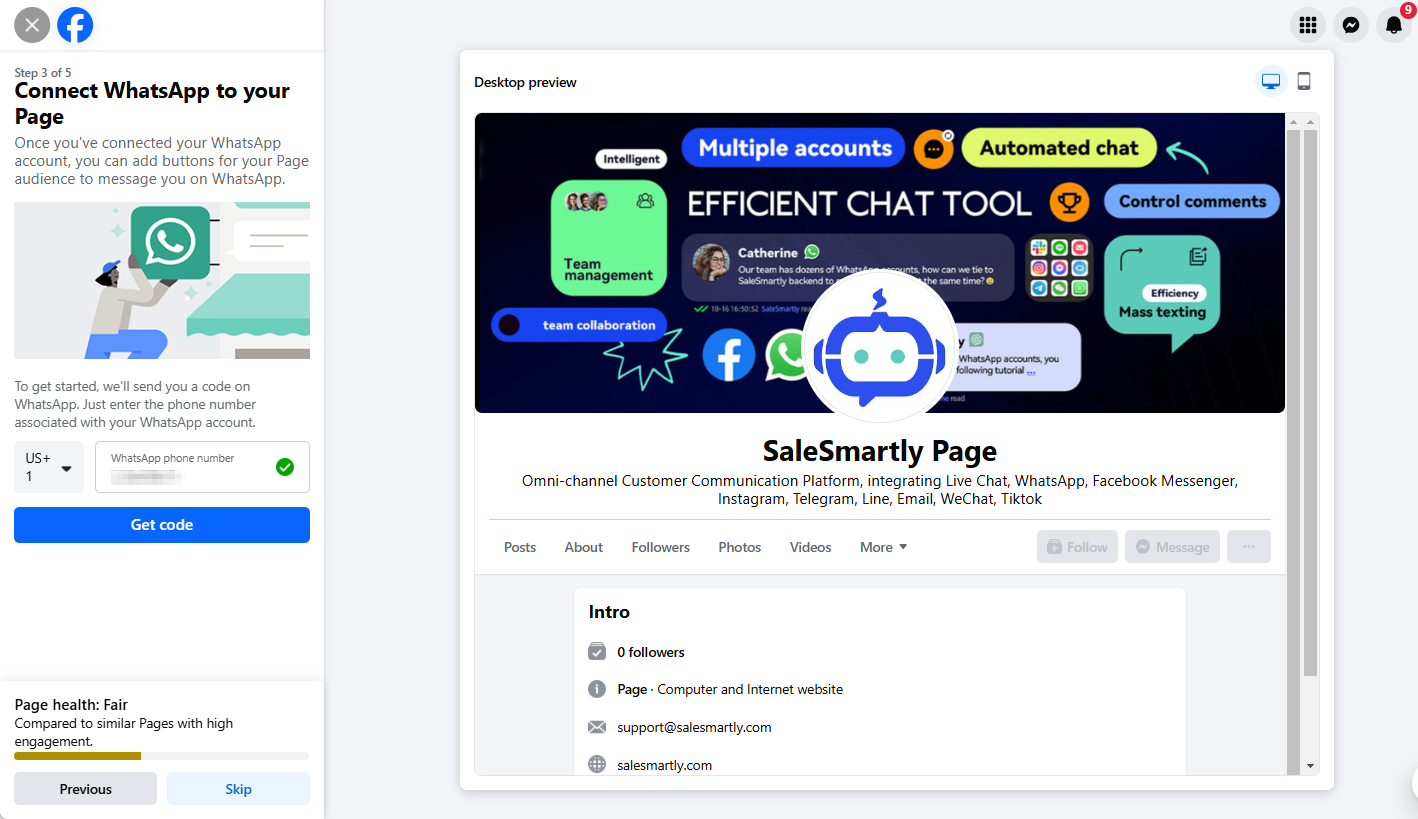Image resolution: width=1418 pixels, height=819 pixels.
Task: Skip the WhatsApp connection step
Action: (238, 789)
